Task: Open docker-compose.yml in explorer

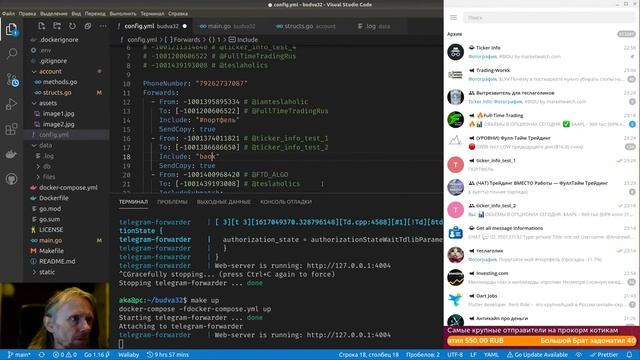Action: (x=68, y=188)
